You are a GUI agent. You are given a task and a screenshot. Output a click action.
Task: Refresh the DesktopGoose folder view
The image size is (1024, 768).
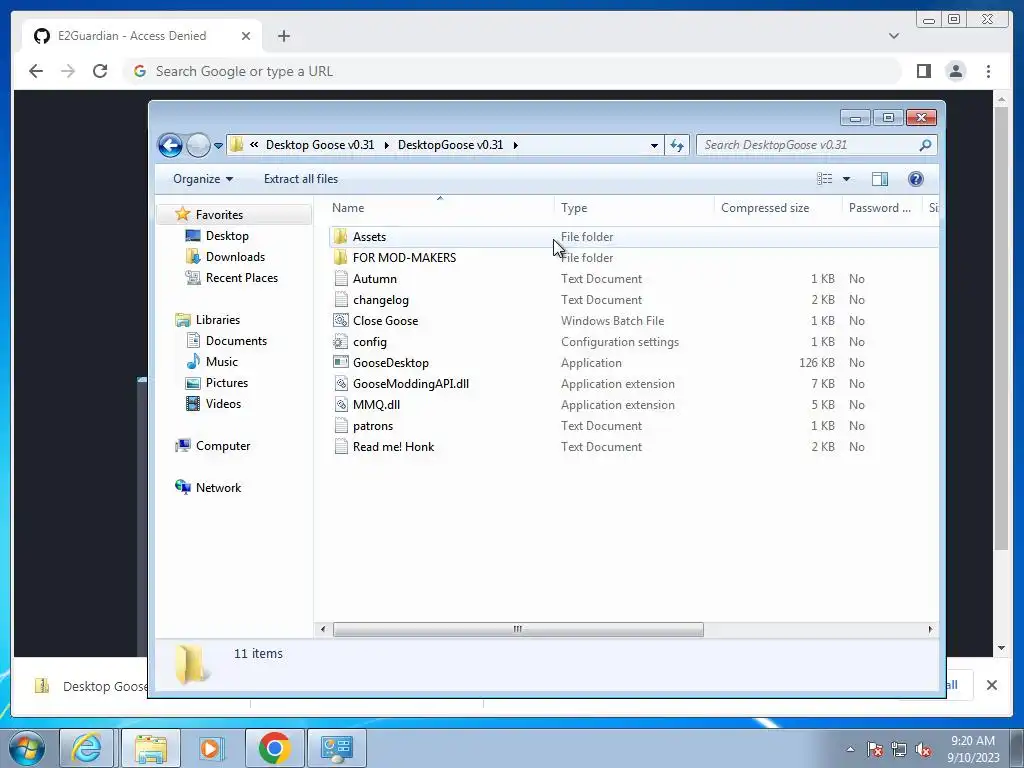(677, 146)
